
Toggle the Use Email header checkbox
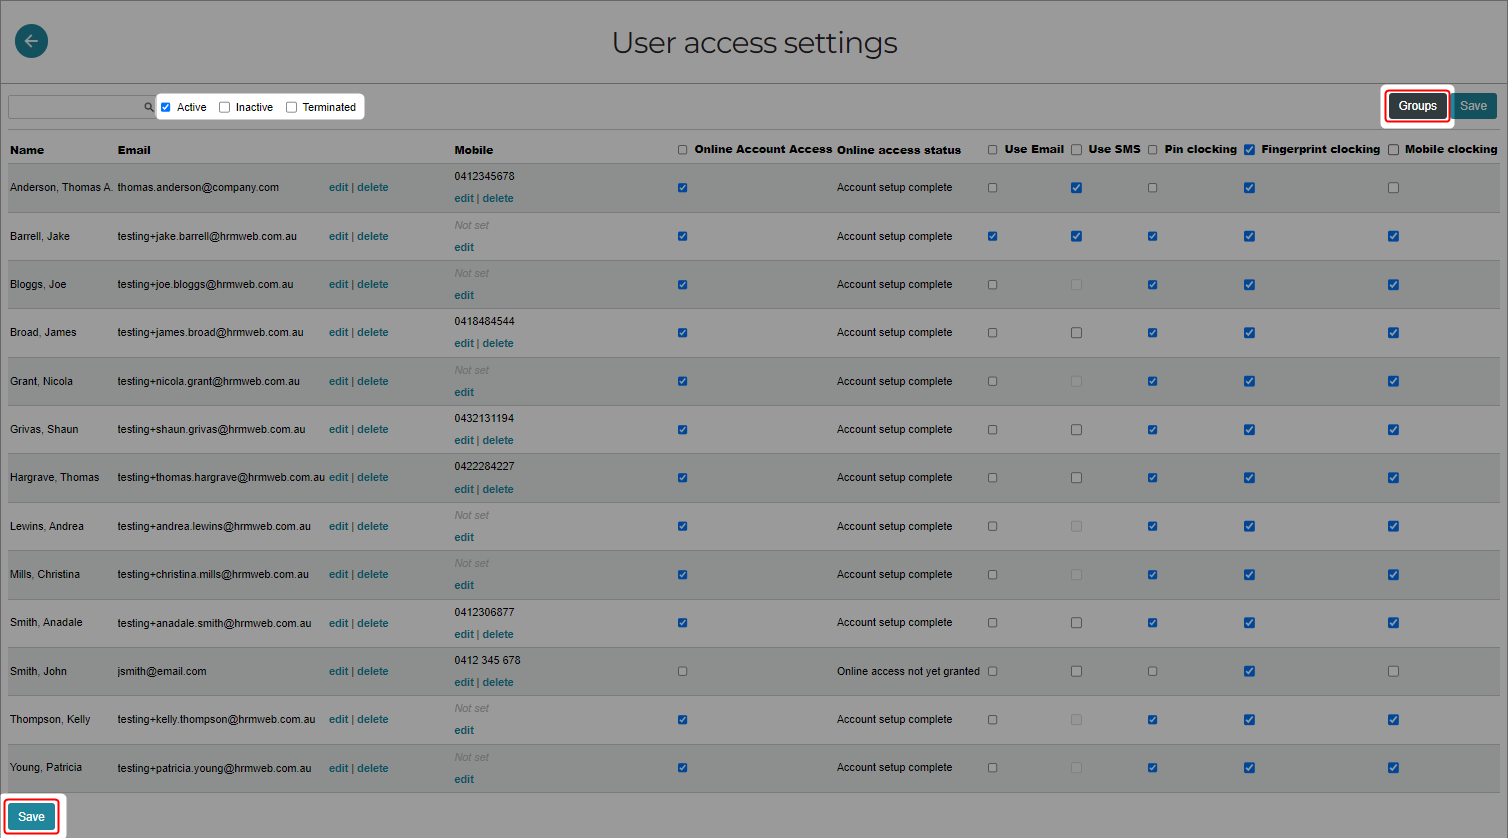(x=992, y=150)
